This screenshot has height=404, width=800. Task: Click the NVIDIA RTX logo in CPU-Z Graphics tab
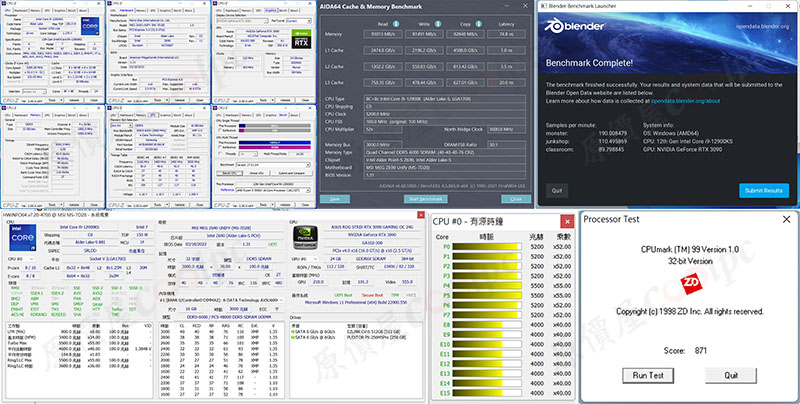(302, 39)
